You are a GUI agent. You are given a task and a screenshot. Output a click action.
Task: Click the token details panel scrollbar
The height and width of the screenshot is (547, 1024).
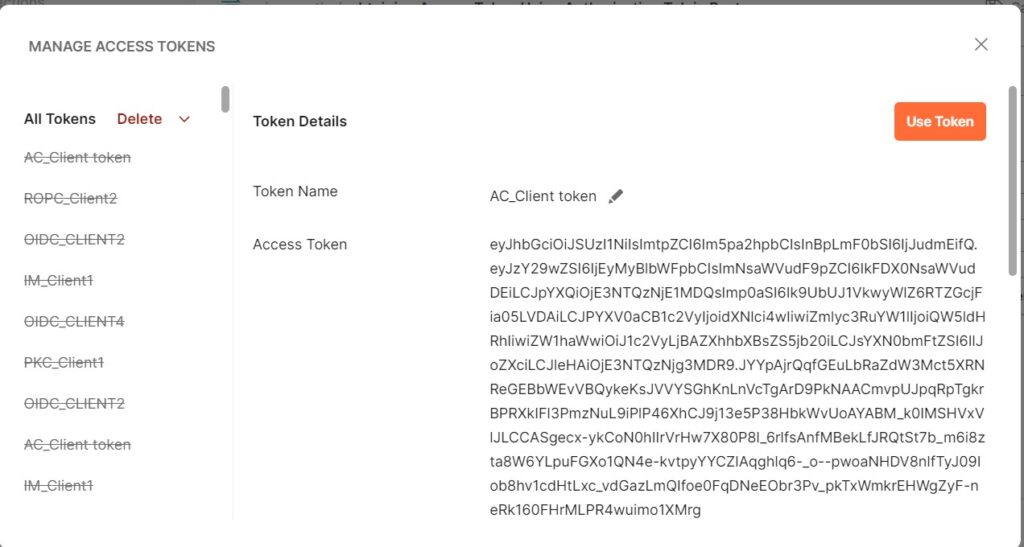coord(1013,181)
